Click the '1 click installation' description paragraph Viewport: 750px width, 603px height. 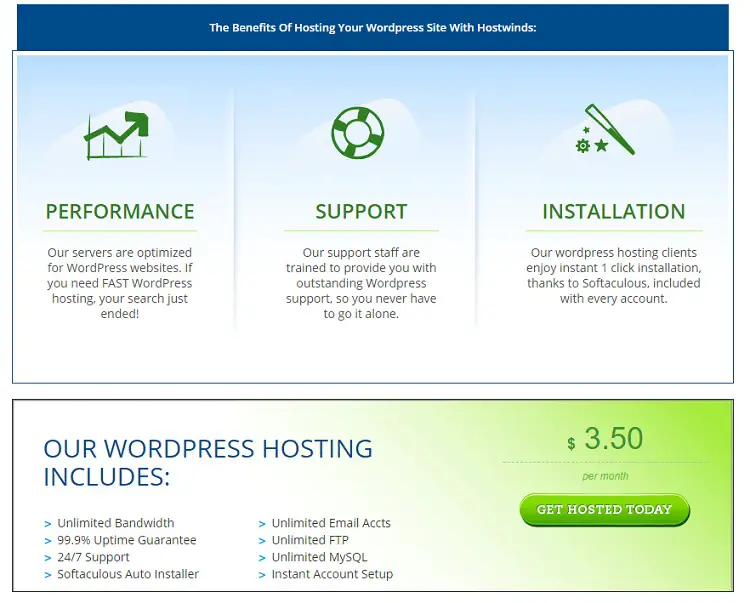pos(614,275)
